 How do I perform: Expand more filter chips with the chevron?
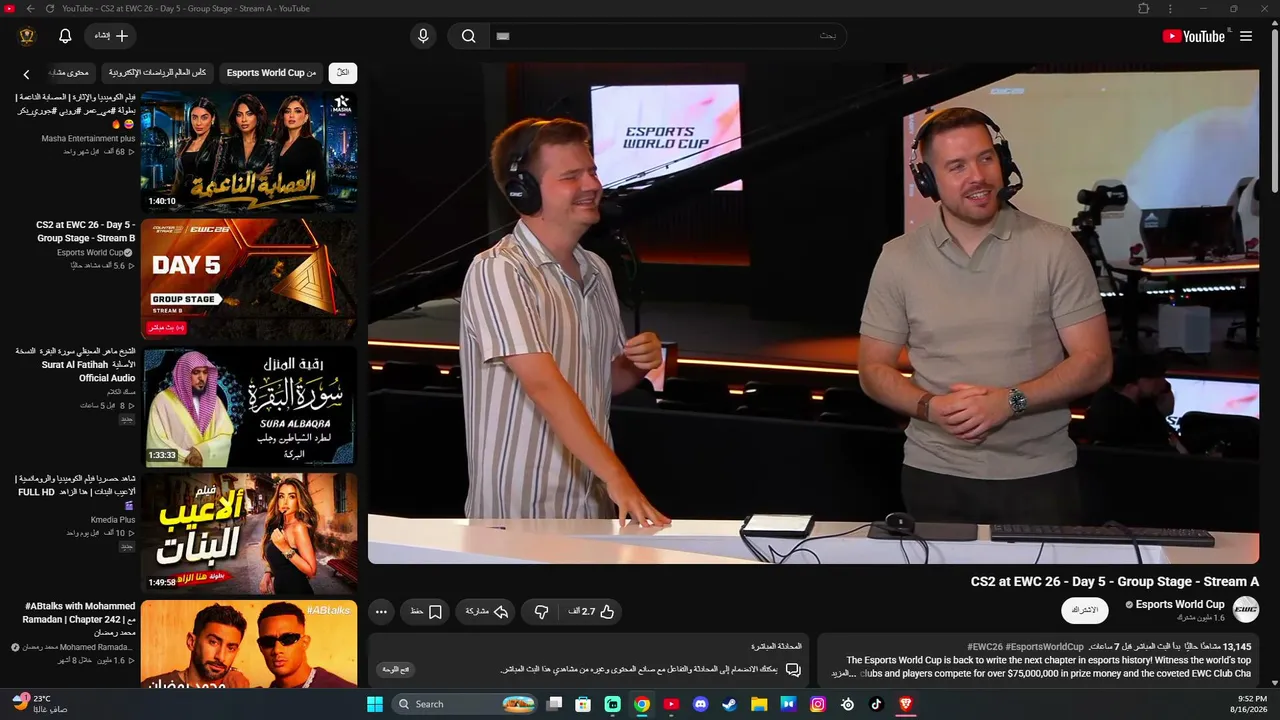27,74
